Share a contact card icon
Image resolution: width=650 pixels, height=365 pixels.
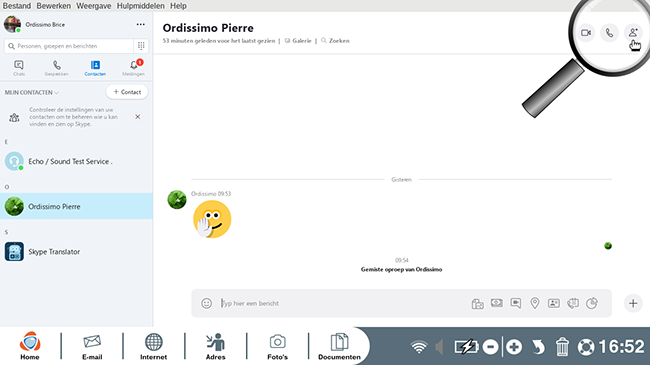554,303
